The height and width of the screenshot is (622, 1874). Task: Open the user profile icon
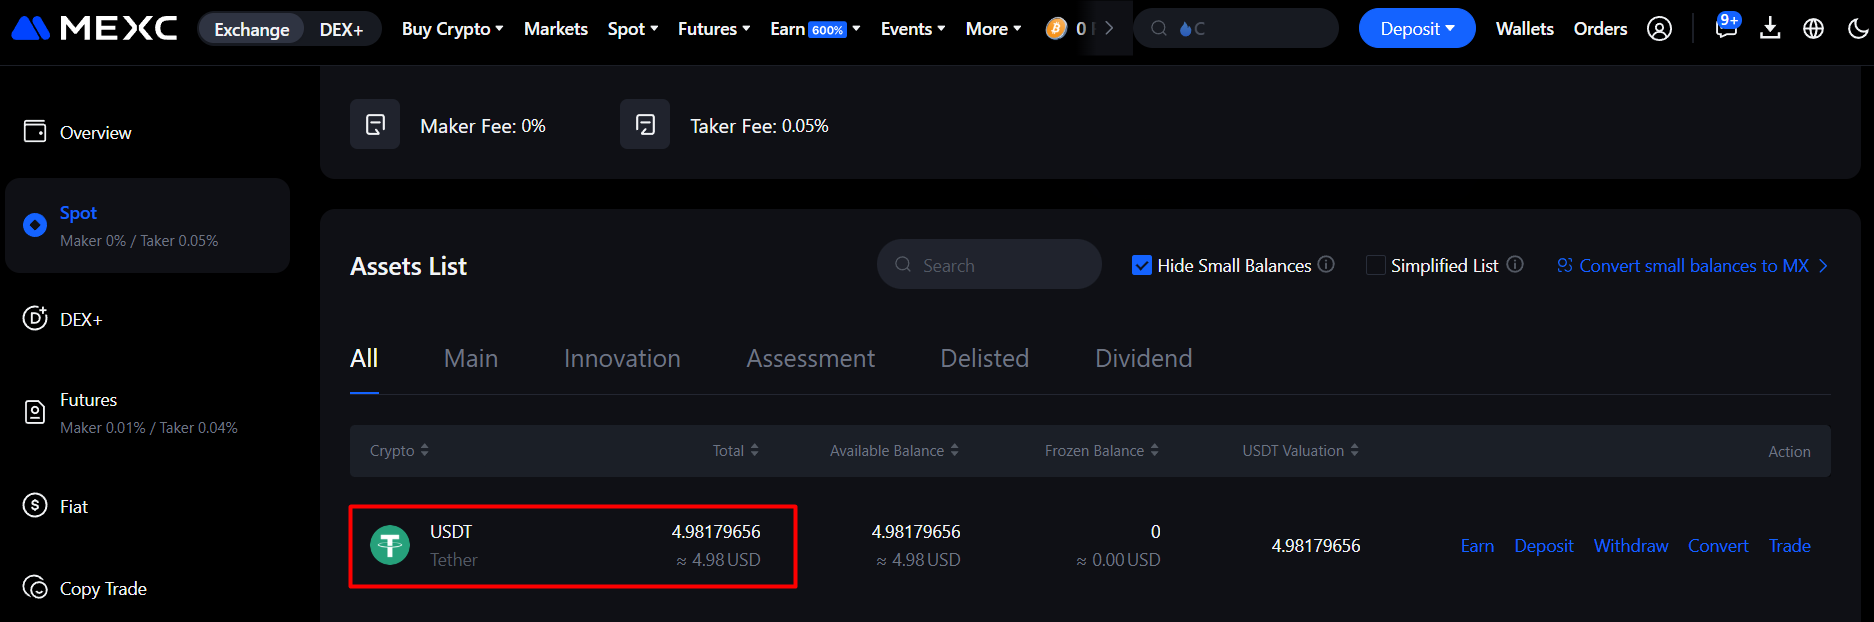click(x=1659, y=29)
